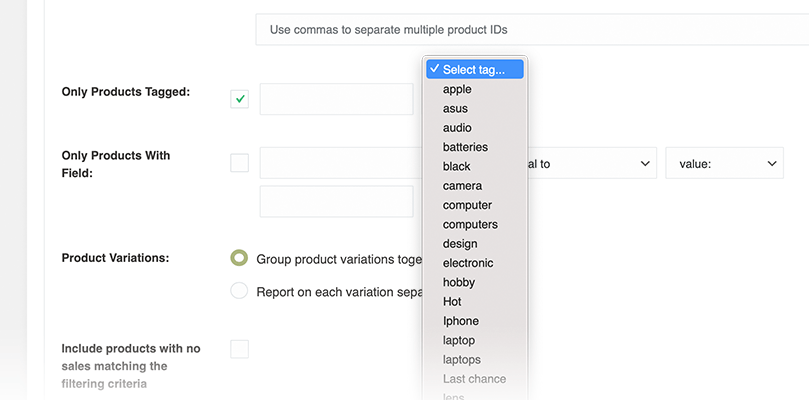Pick asus from the tag list
This screenshot has height=400, width=809.
455,108
